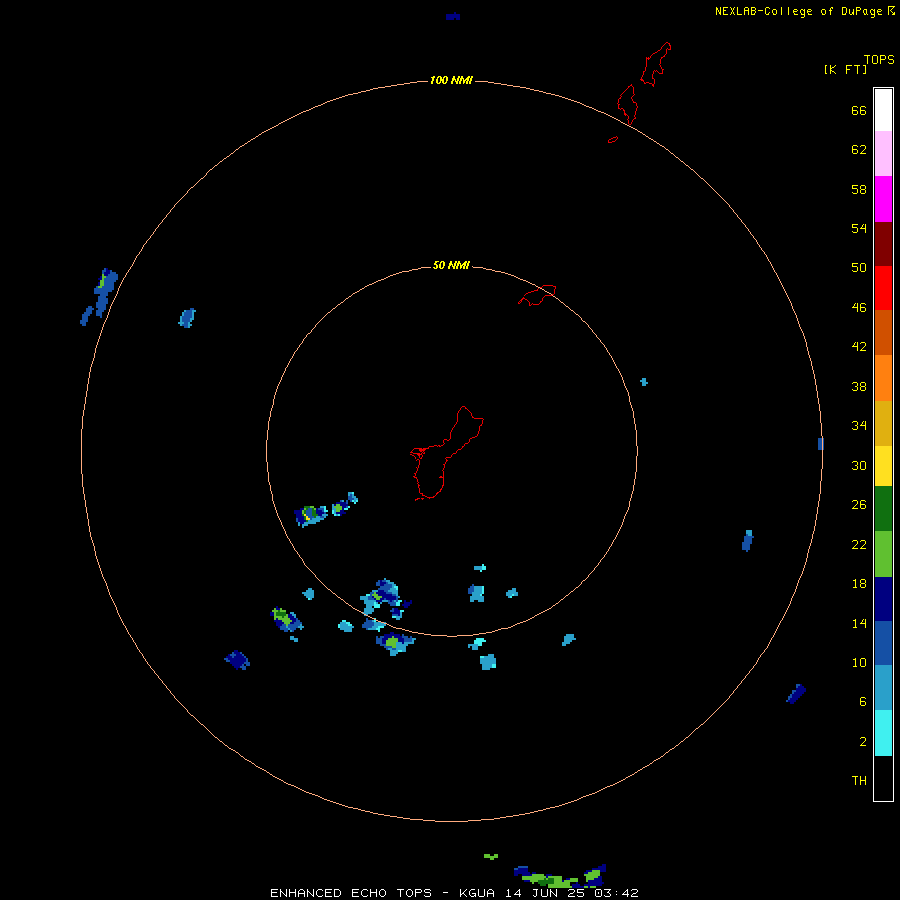Click the yellow swatch between 30 and 34
The image size is (900, 900).
tap(883, 466)
